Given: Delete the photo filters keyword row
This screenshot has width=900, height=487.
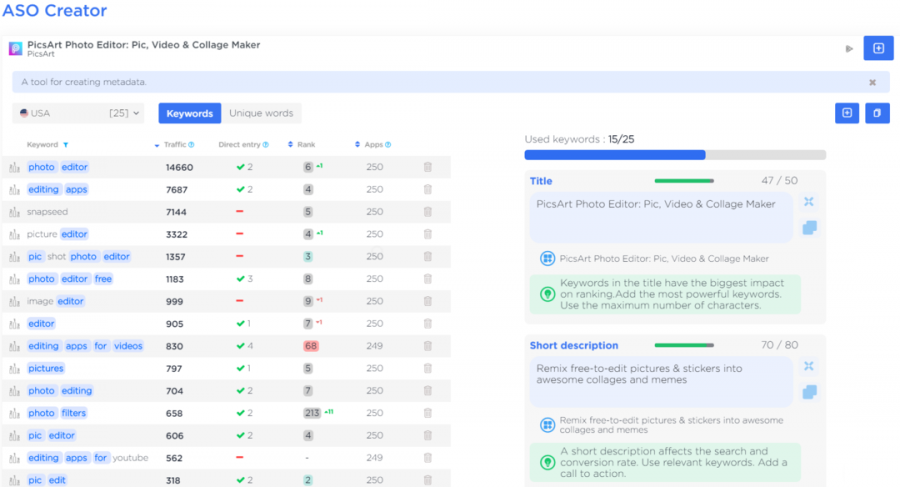Looking at the screenshot, I should point(428,413).
